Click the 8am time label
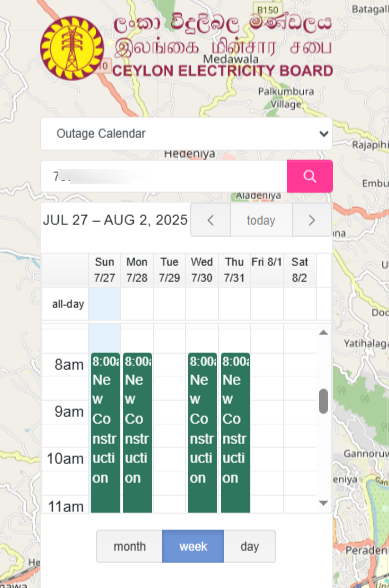The height and width of the screenshot is (588, 389). (69, 364)
